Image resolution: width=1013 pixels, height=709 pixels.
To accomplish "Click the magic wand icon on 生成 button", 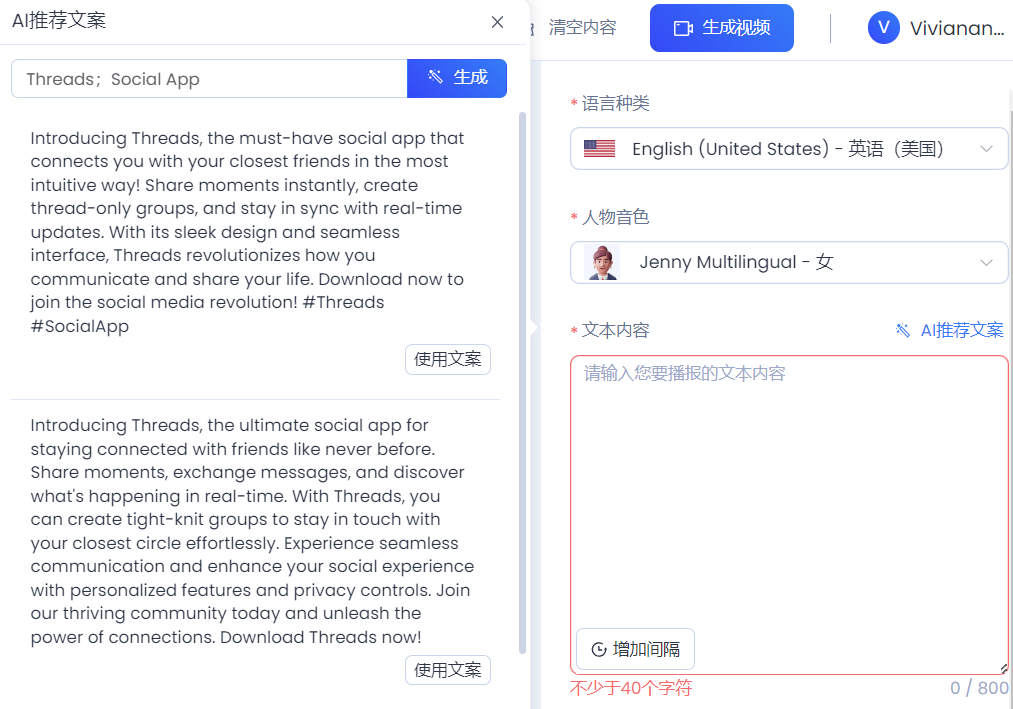I will click(435, 77).
